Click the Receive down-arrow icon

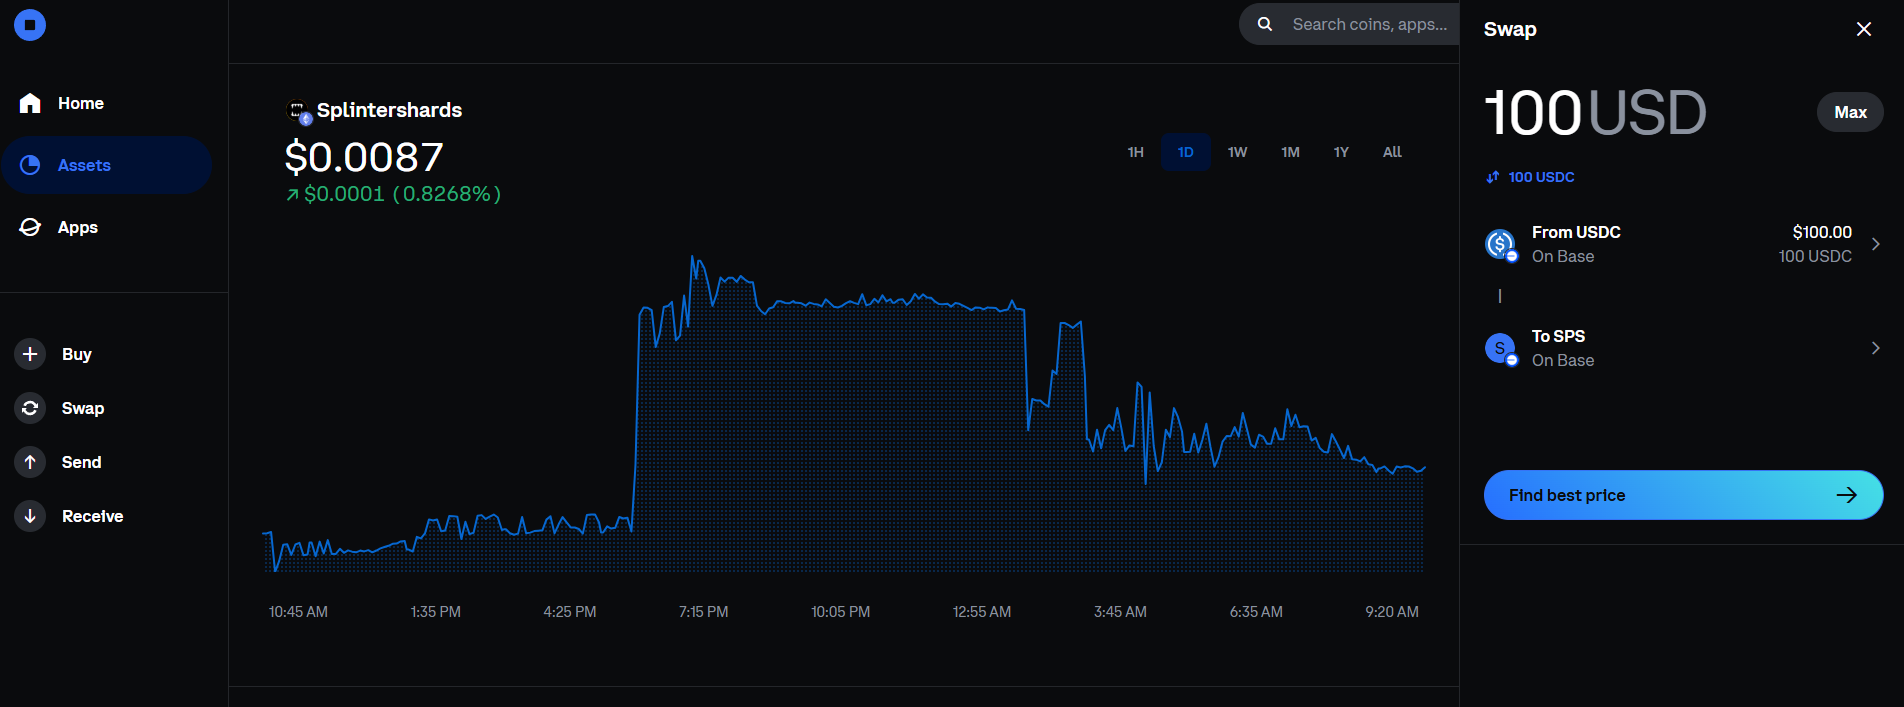point(30,516)
